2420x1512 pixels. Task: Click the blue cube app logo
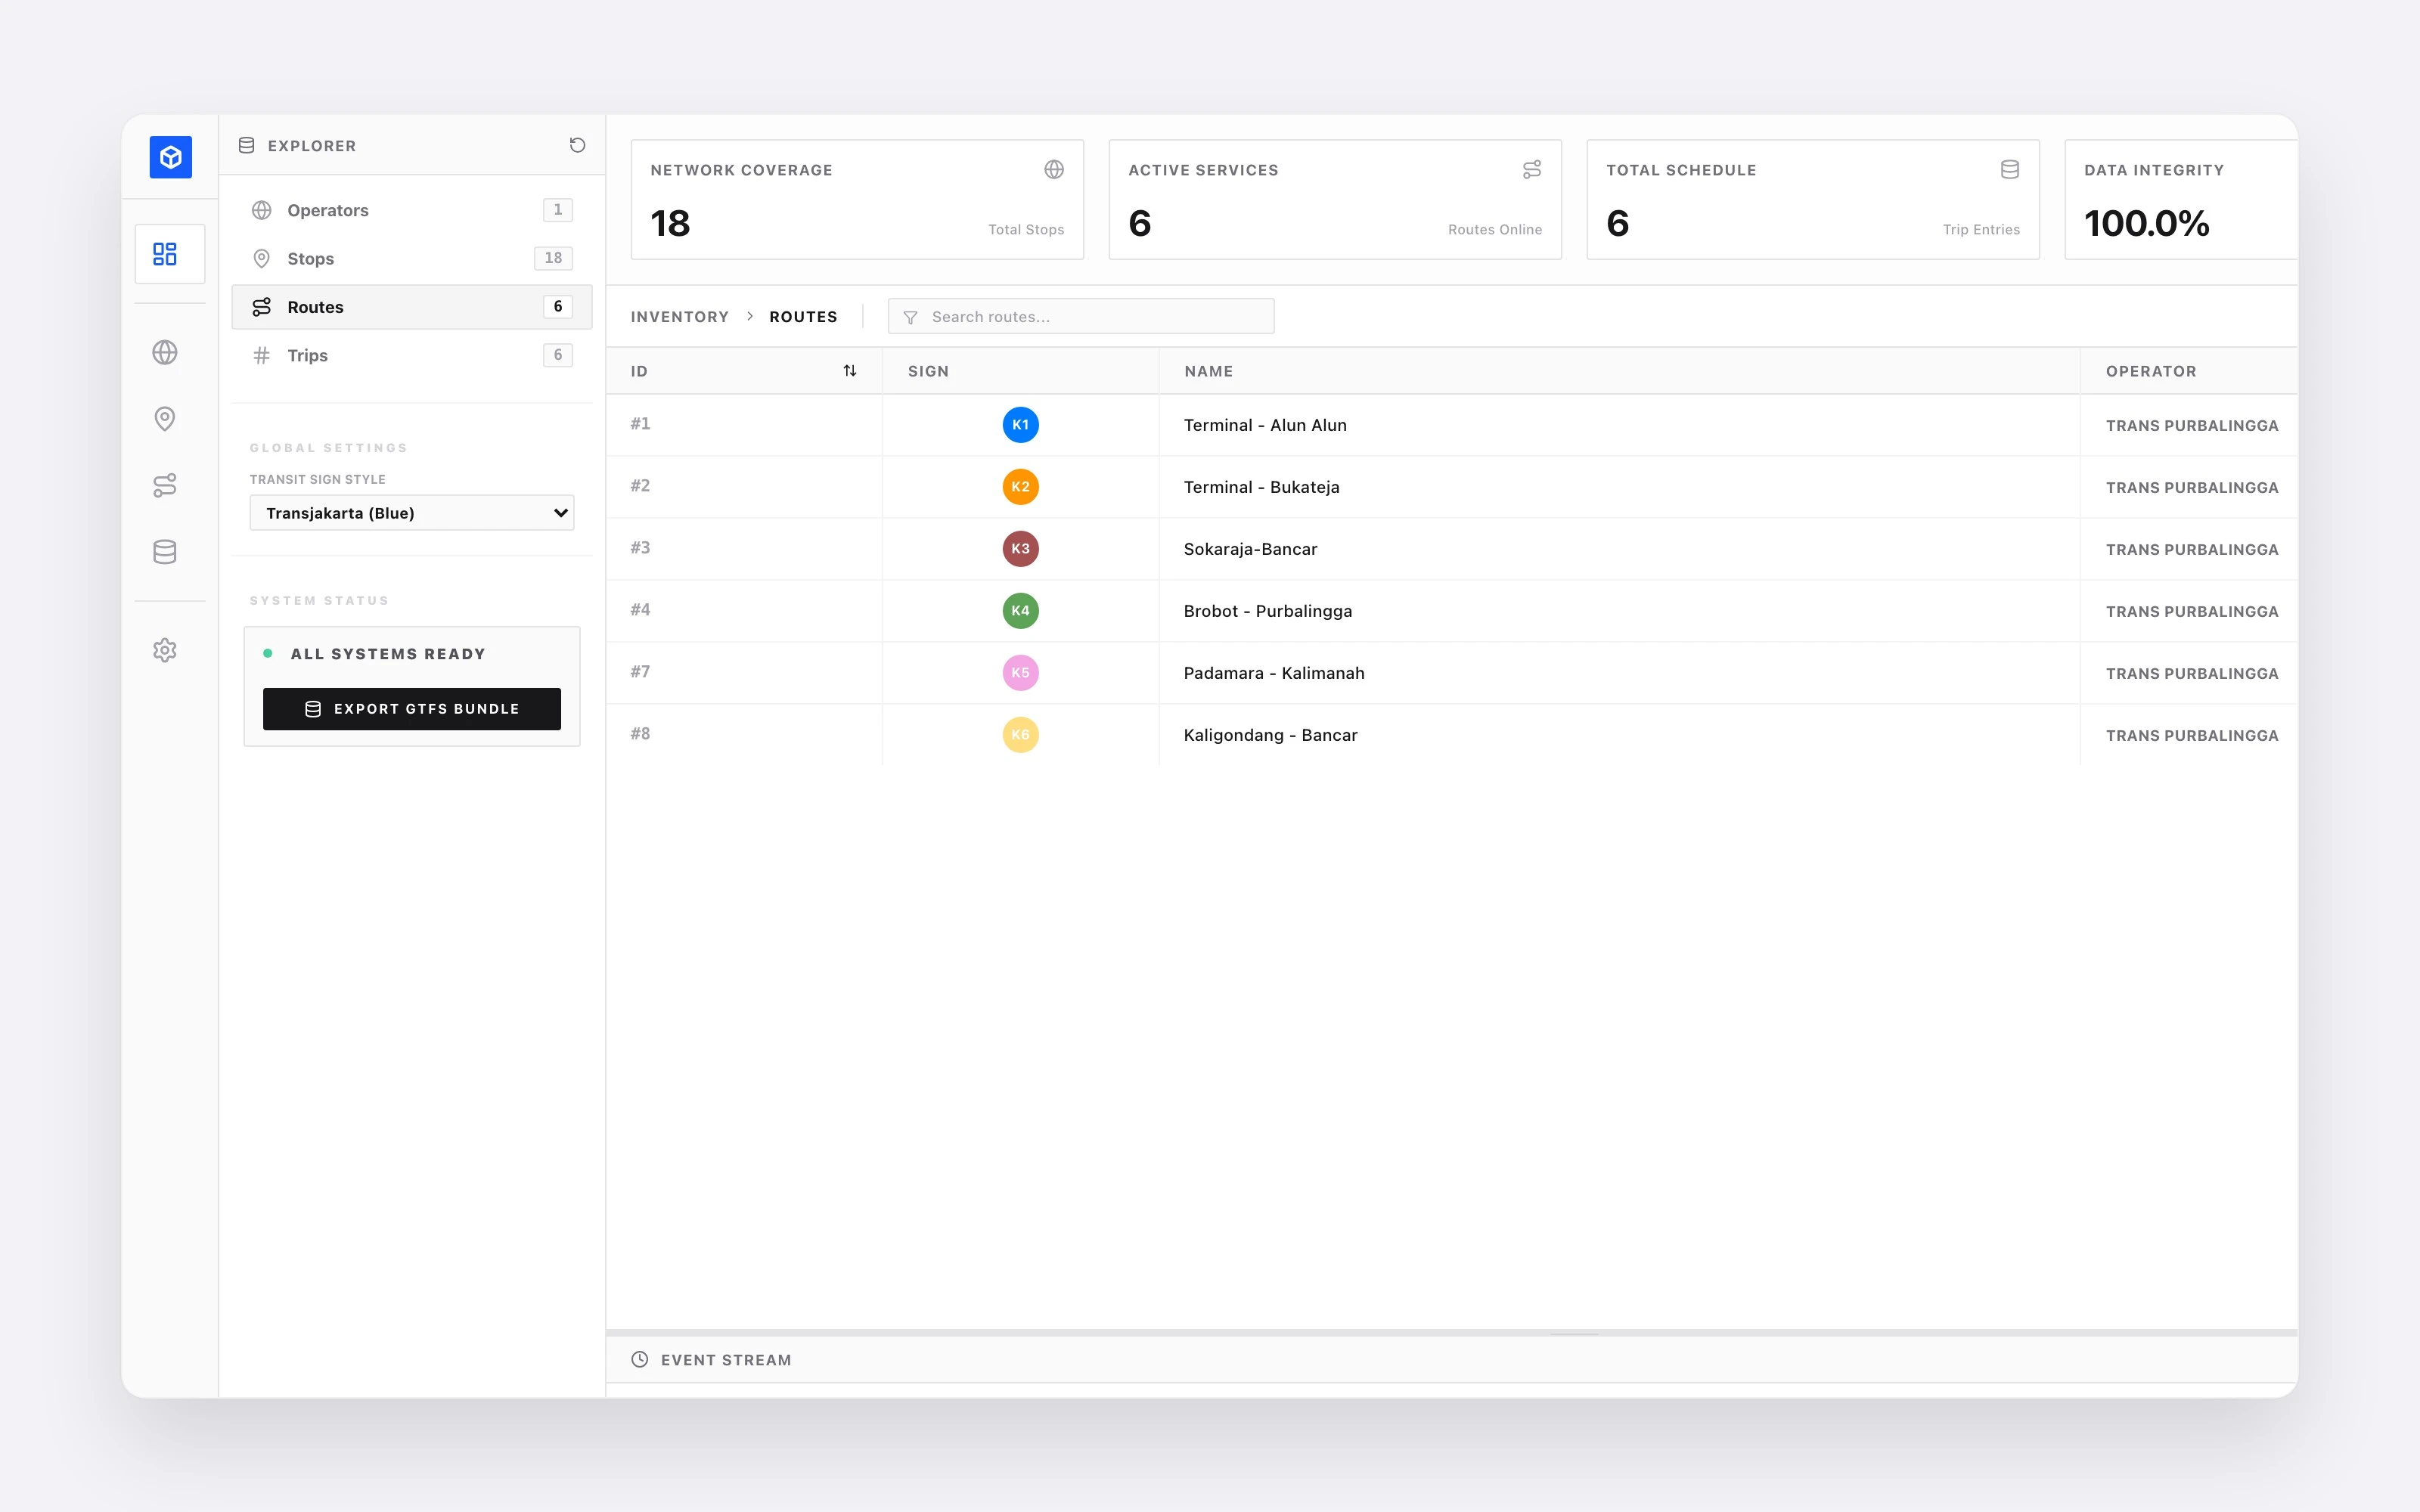[170, 157]
